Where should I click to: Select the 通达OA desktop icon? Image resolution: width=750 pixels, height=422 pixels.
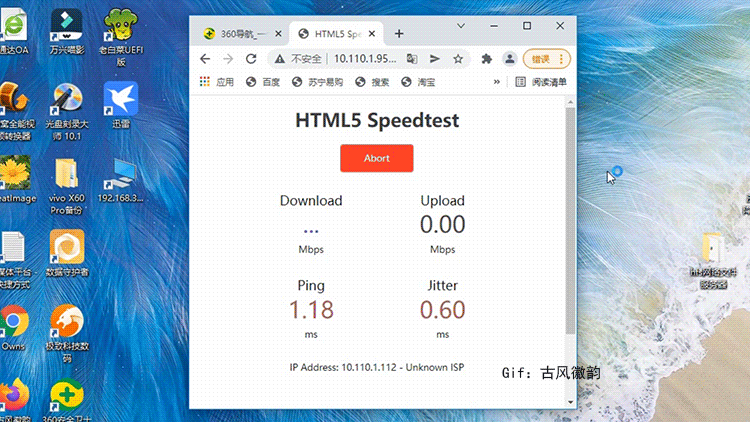click(x=13, y=31)
